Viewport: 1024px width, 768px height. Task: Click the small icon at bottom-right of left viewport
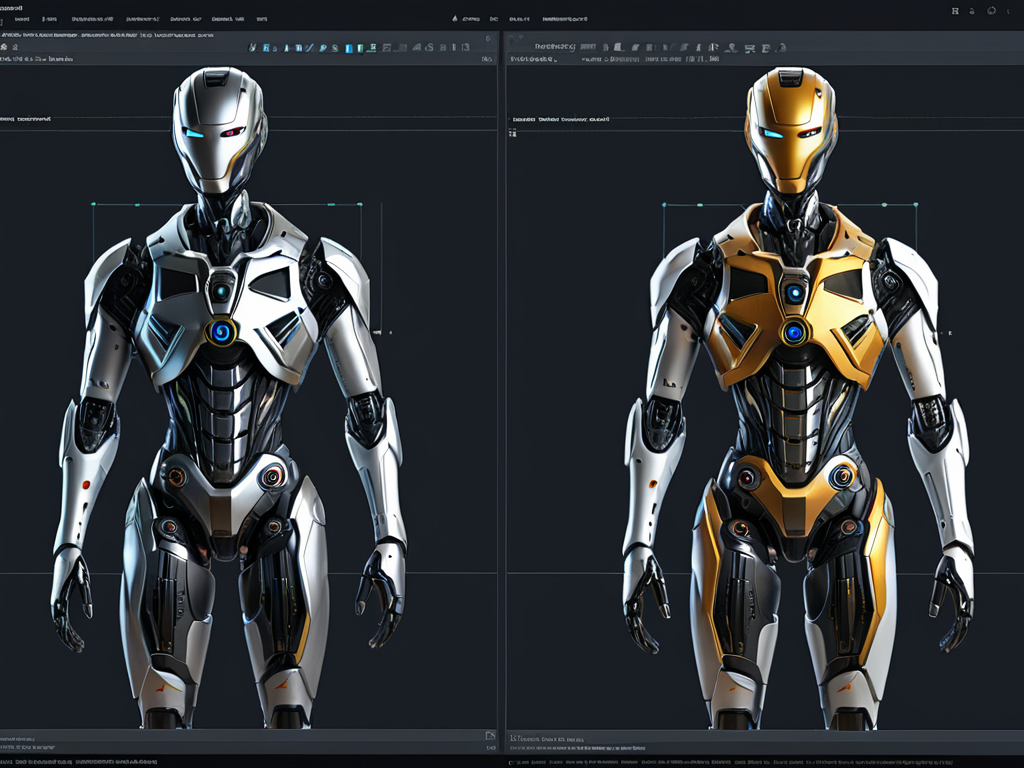pos(489,735)
